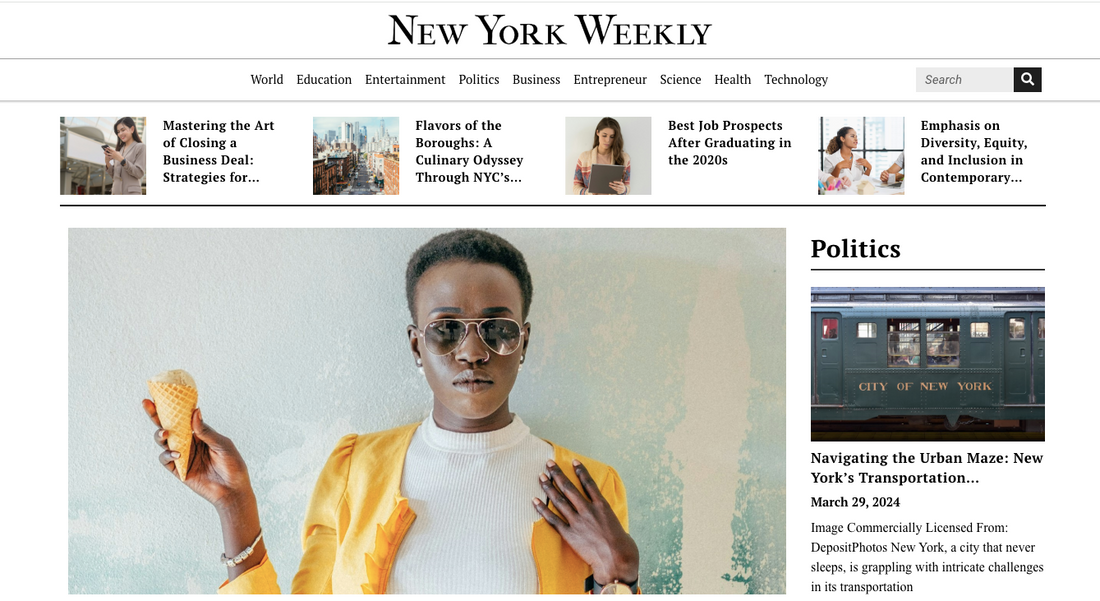Image resolution: width=1100 pixels, height=601 pixels.
Task: Click the NYC street skyline thumbnail
Action: click(356, 156)
